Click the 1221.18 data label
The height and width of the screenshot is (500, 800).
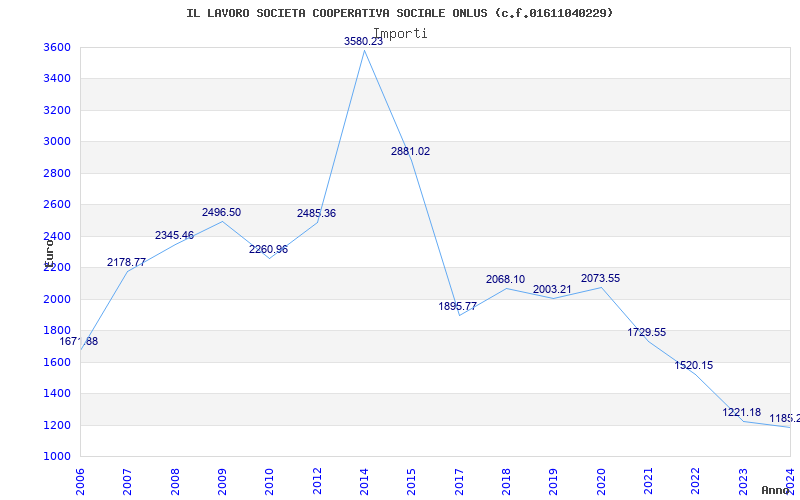741,412
